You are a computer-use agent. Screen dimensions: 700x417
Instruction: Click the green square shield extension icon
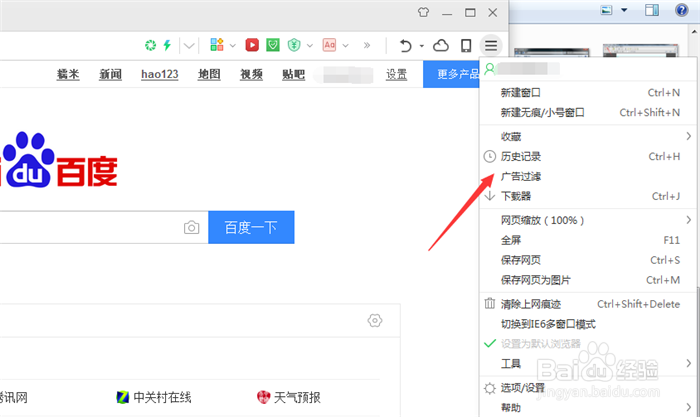(273, 45)
